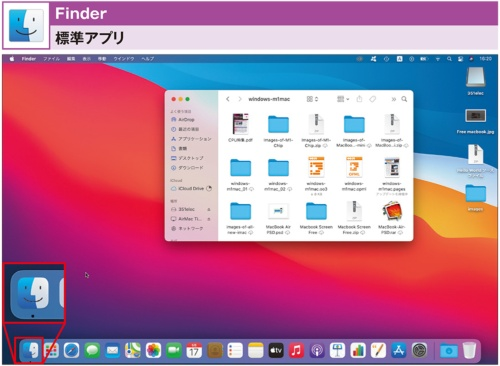Select the windows-m1mac_01 folder
Viewport: 500px width, 366px height.
tap(240, 174)
